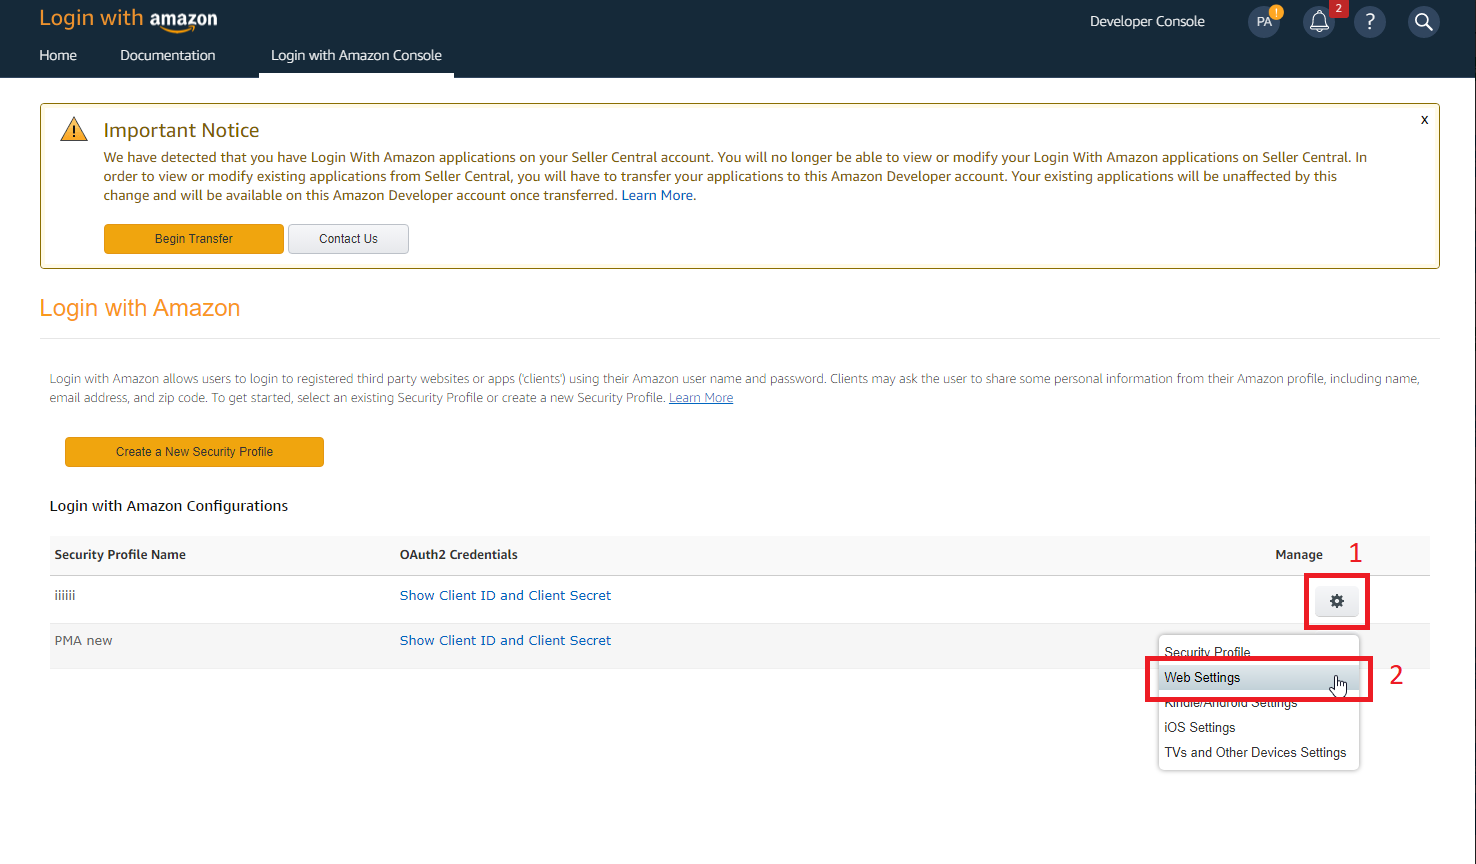This screenshot has height=864, width=1476.
Task: Click the Login with Amazon logo
Action: point(128,19)
